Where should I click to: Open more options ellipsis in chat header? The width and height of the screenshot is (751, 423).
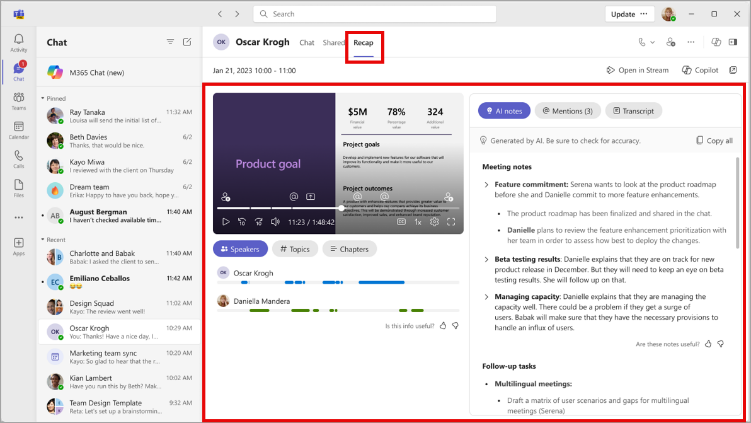(x=691, y=42)
